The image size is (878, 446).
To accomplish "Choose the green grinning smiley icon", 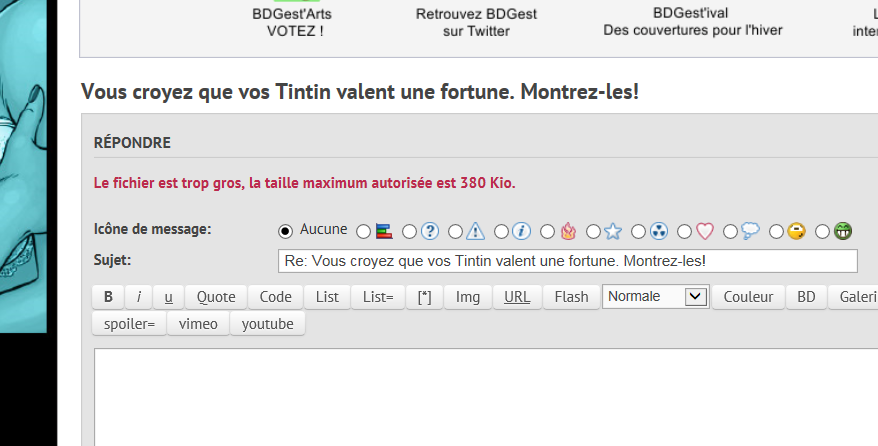I will [843, 232].
